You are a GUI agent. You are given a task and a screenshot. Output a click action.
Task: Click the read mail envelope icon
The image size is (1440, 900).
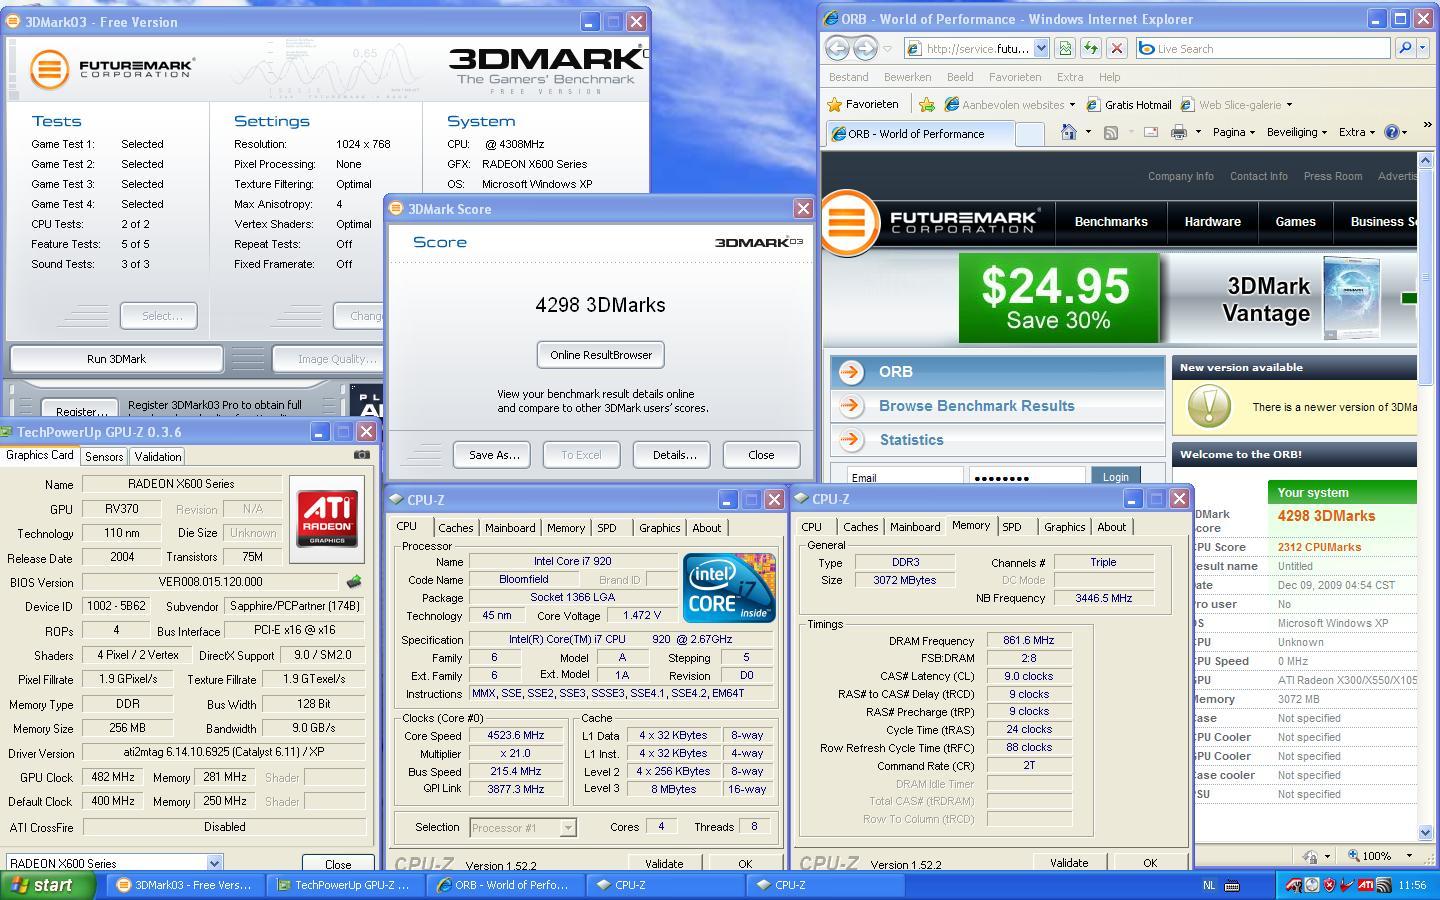pos(1150,132)
